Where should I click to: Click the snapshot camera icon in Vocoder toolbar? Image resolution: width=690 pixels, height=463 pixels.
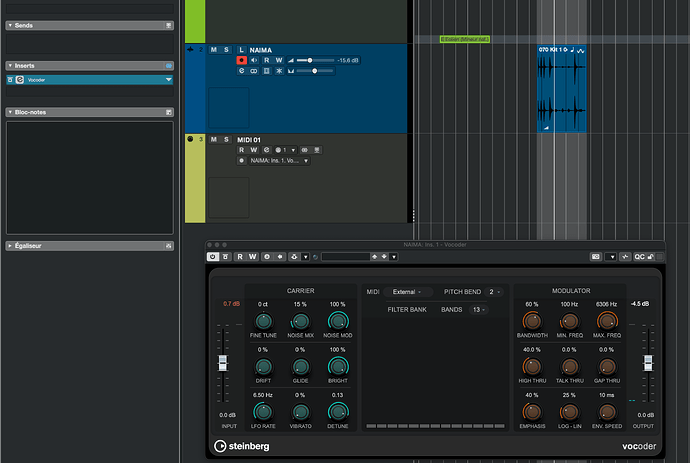597,257
